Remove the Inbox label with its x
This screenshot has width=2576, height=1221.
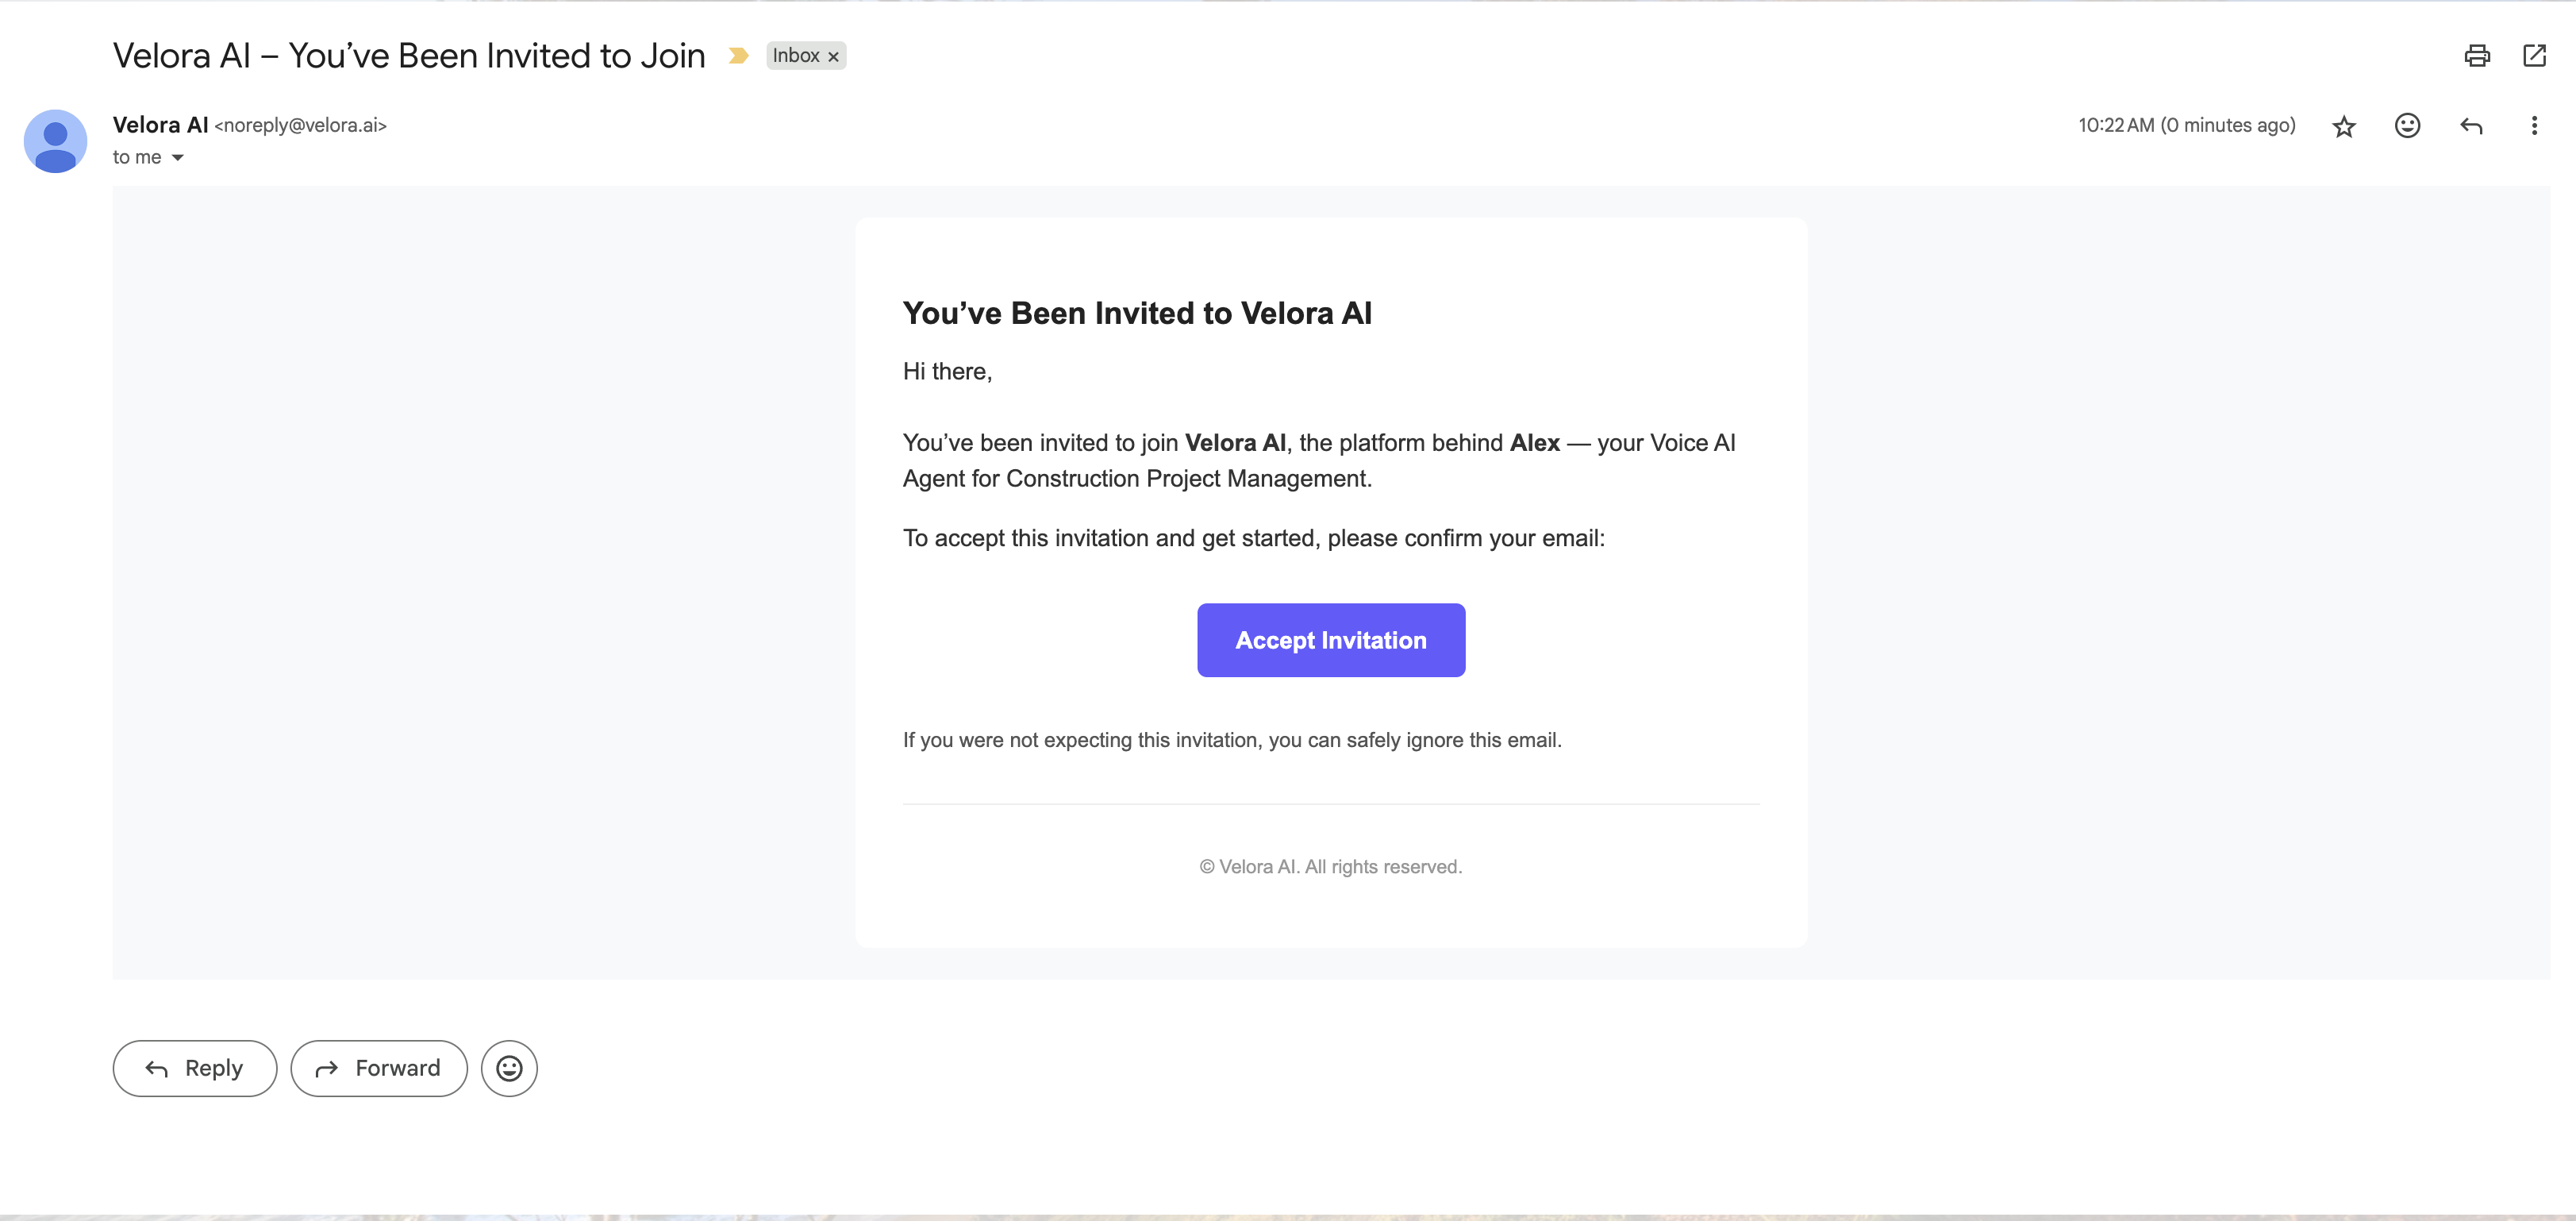tap(833, 57)
